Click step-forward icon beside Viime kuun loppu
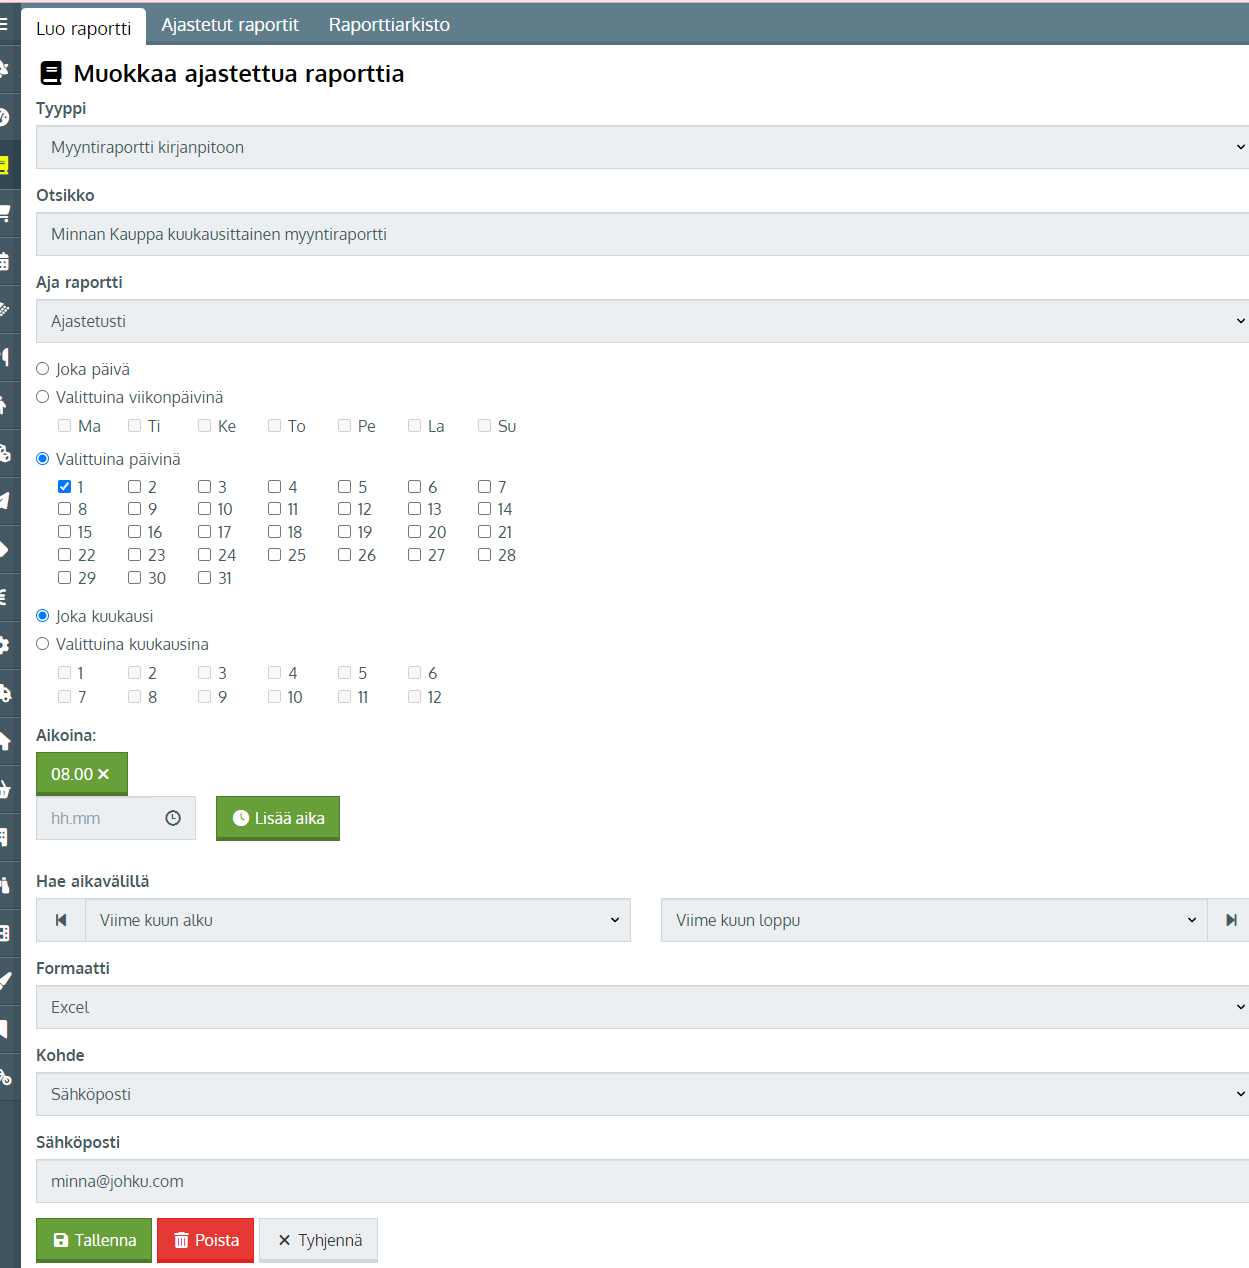Screen dimensions: 1249x1268 (1231, 920)
